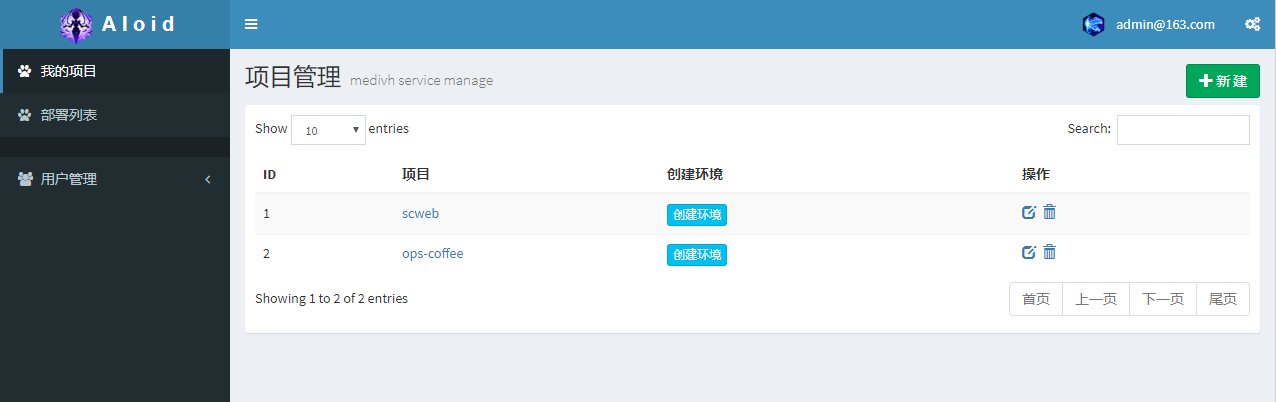Viewport: 1276px width, 402px height.
Task: Delete the scweb project
Action: pos(1049,212)
